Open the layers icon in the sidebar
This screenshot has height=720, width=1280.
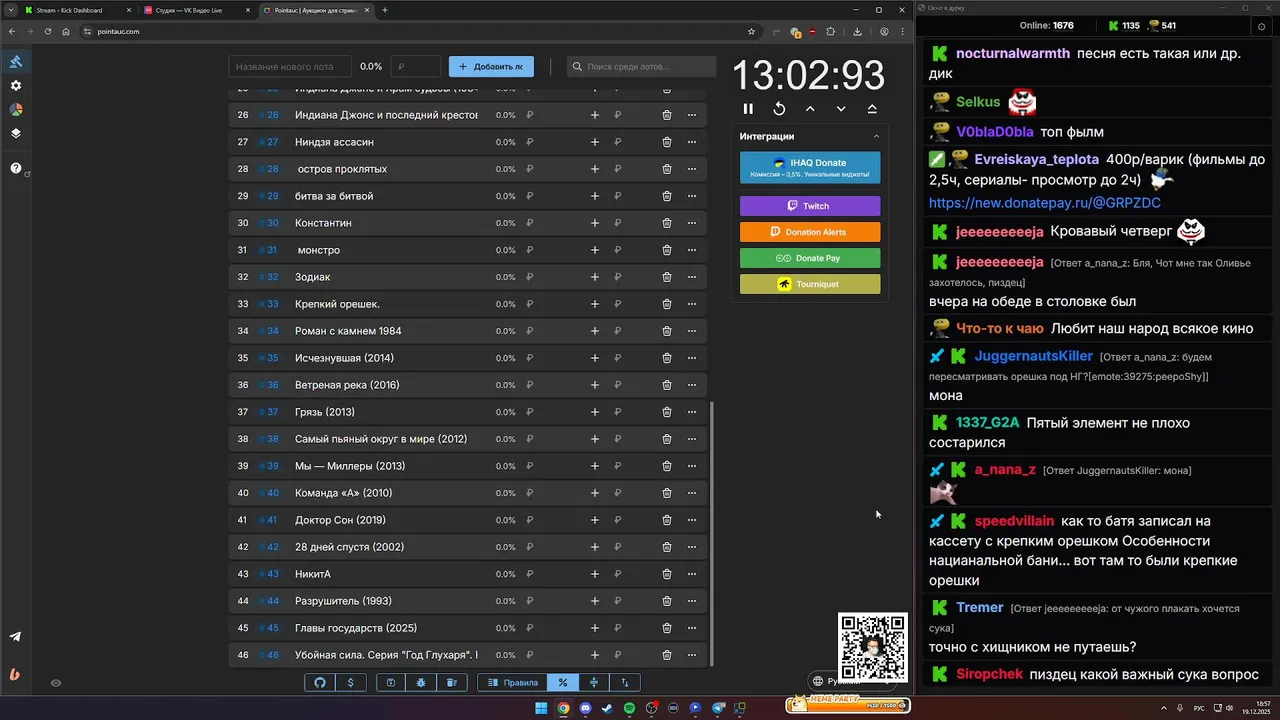(16, 133)
